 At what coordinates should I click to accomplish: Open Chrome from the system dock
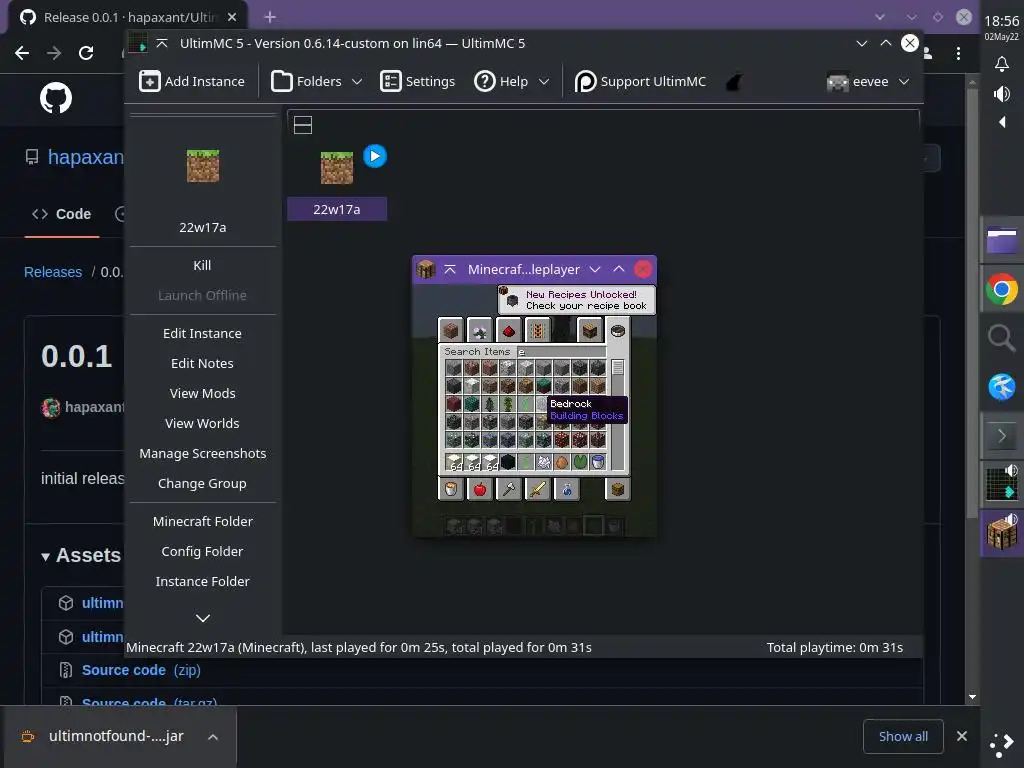(1001, 289)
